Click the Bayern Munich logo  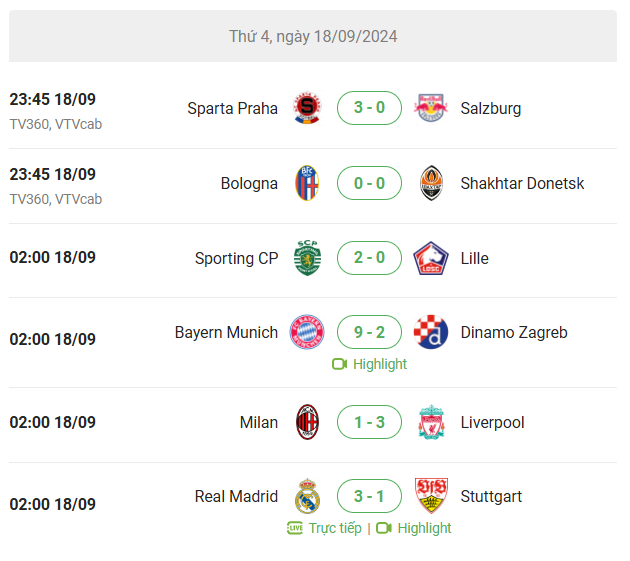307,332
